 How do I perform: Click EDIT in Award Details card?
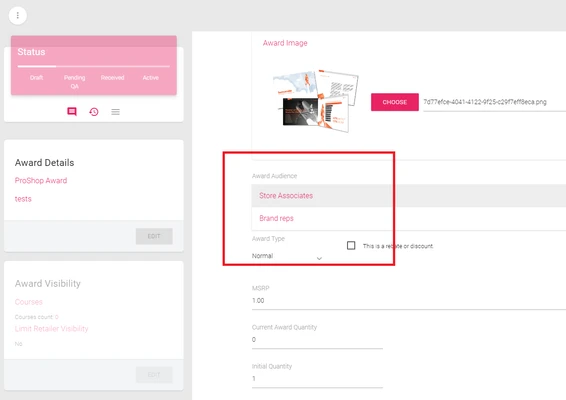pyautogui.click(x=154, y=236)
